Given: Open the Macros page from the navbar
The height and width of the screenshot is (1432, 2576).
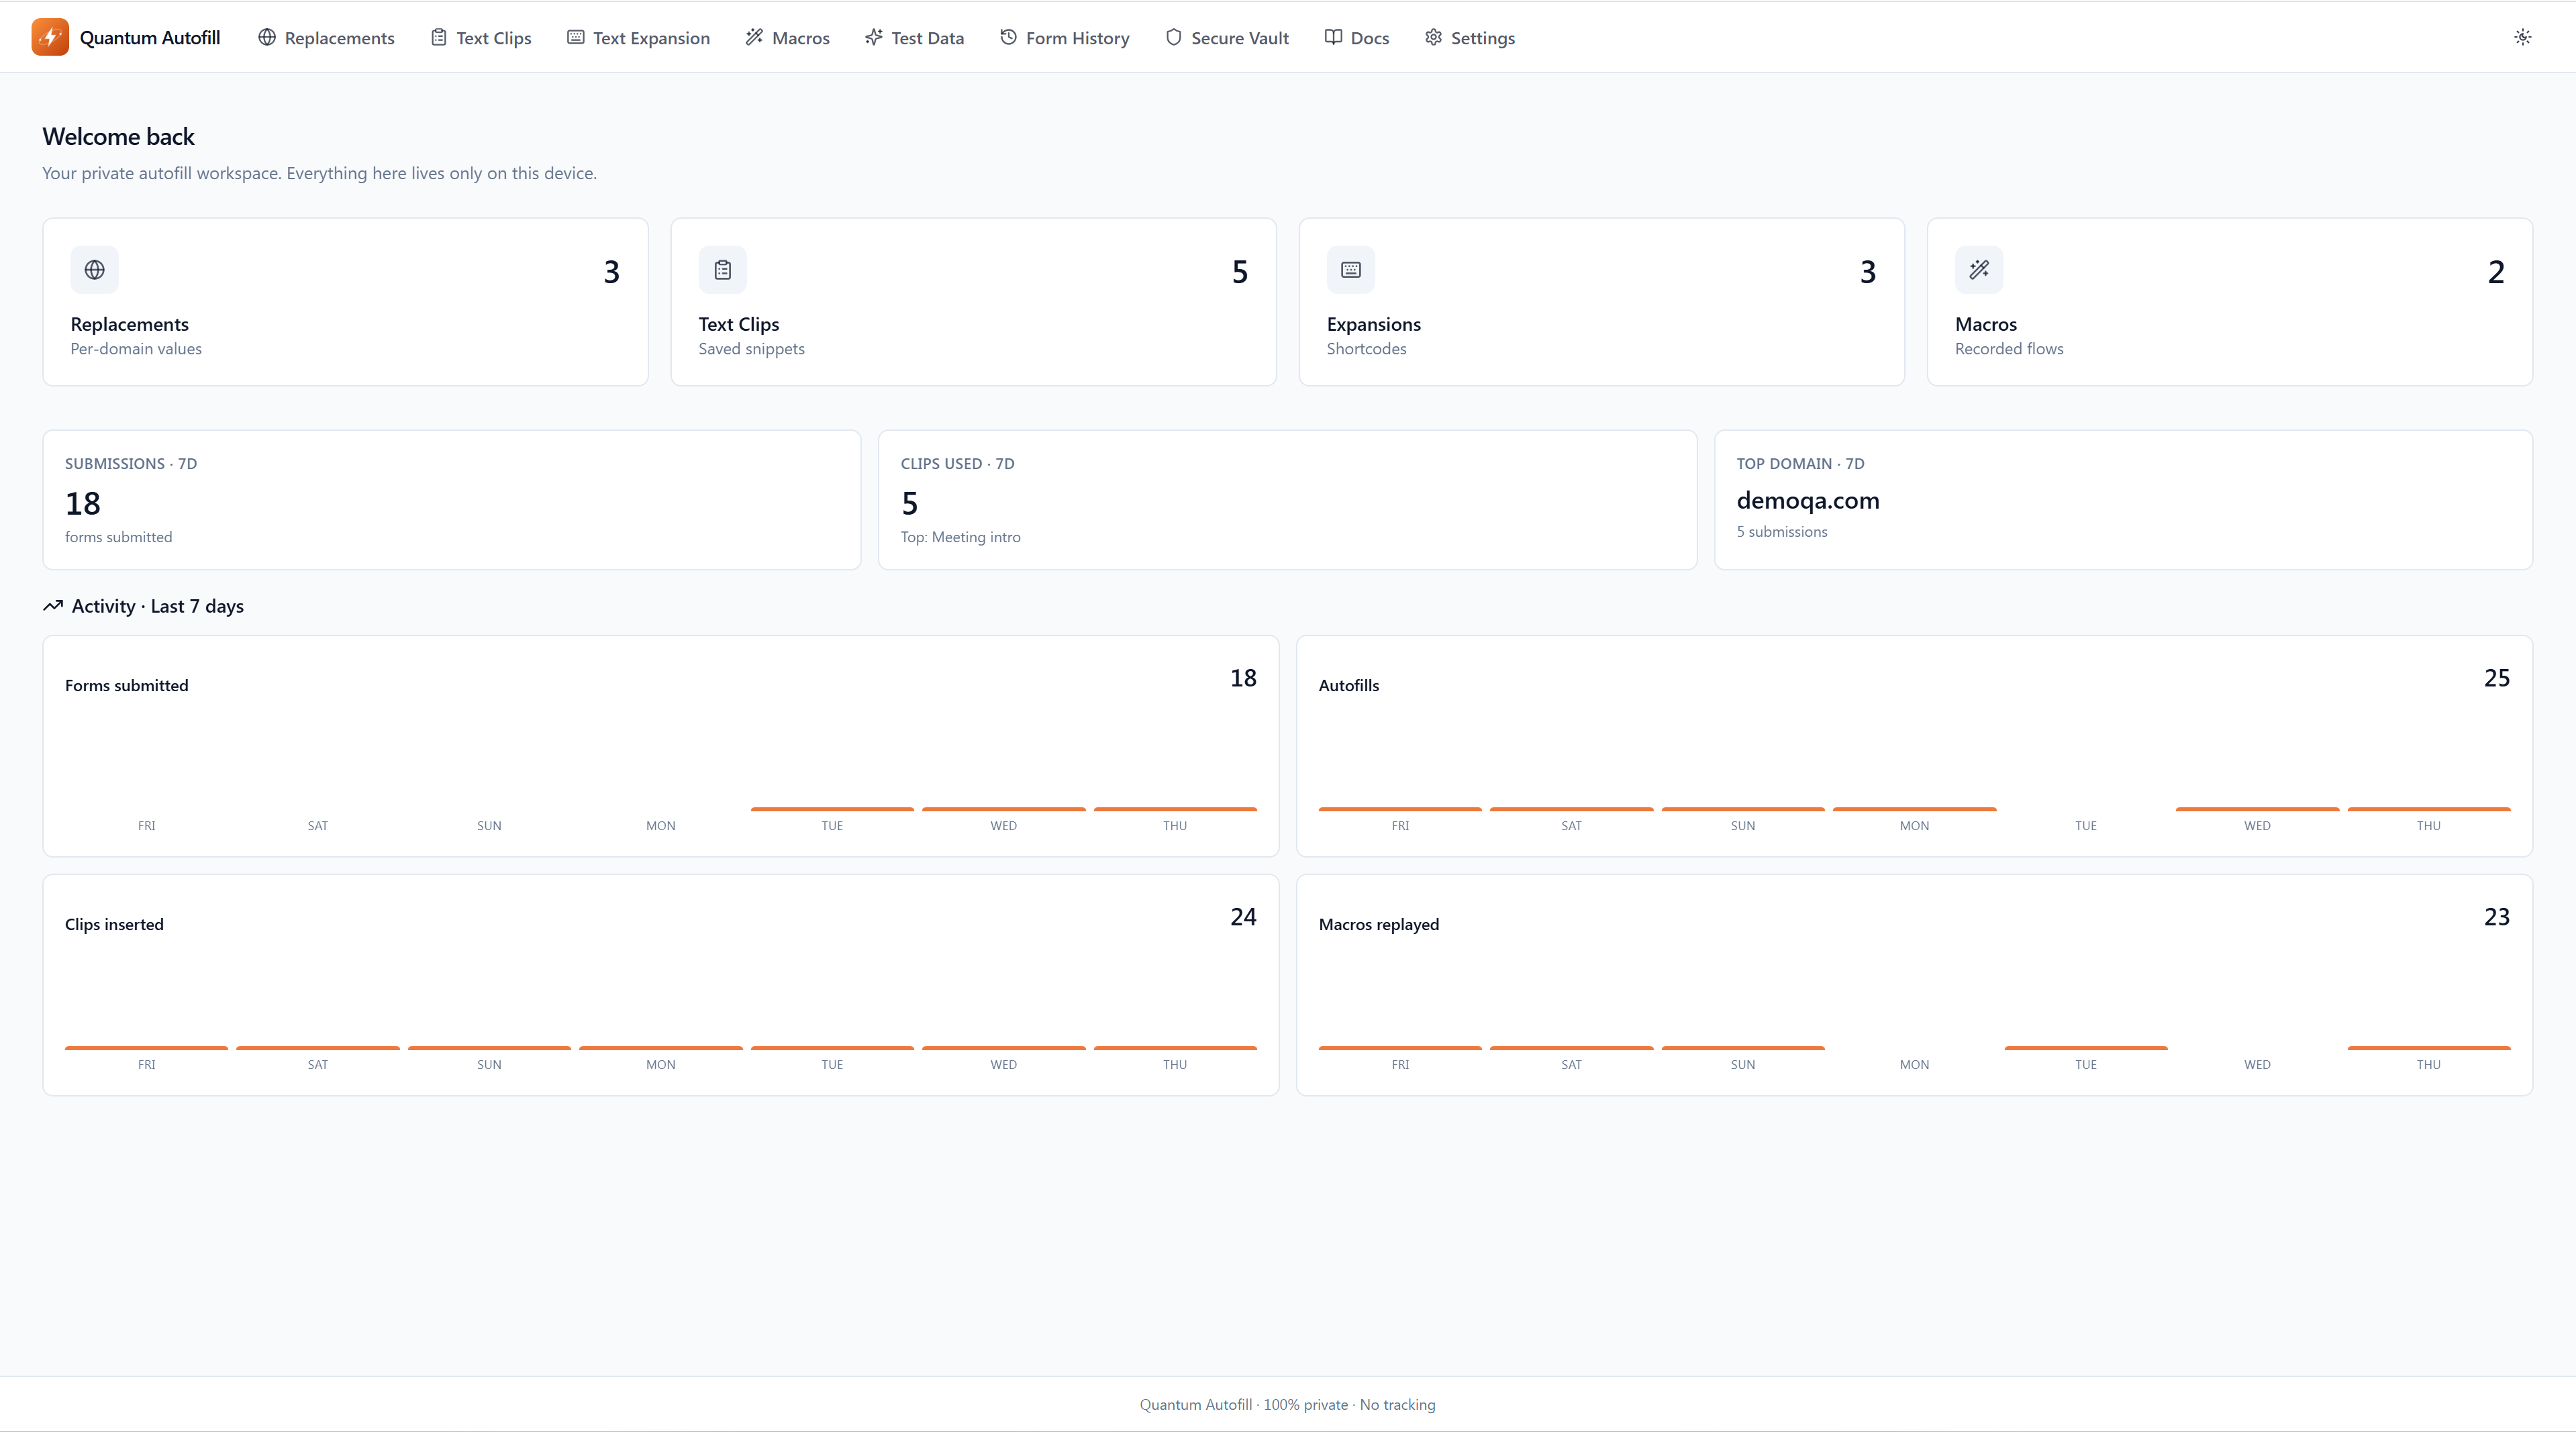Looking at the screenshot, I should pyautogui.click(x=800, y=37).
